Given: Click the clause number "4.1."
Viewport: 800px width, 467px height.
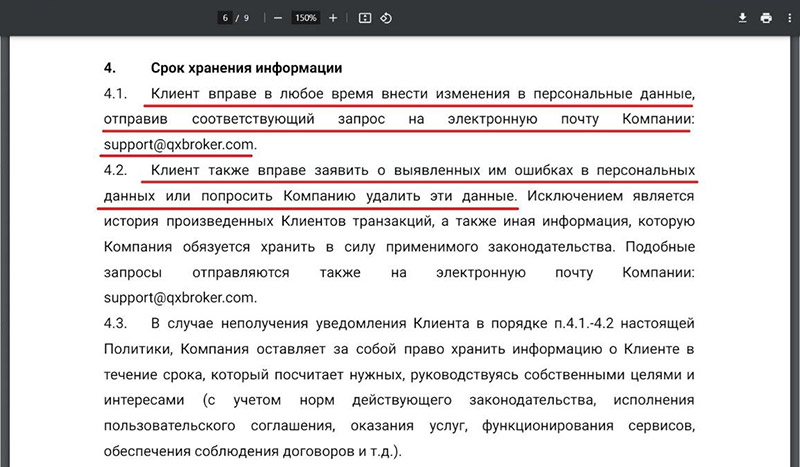Looking at the screenshot, I should tap(115, 94).
